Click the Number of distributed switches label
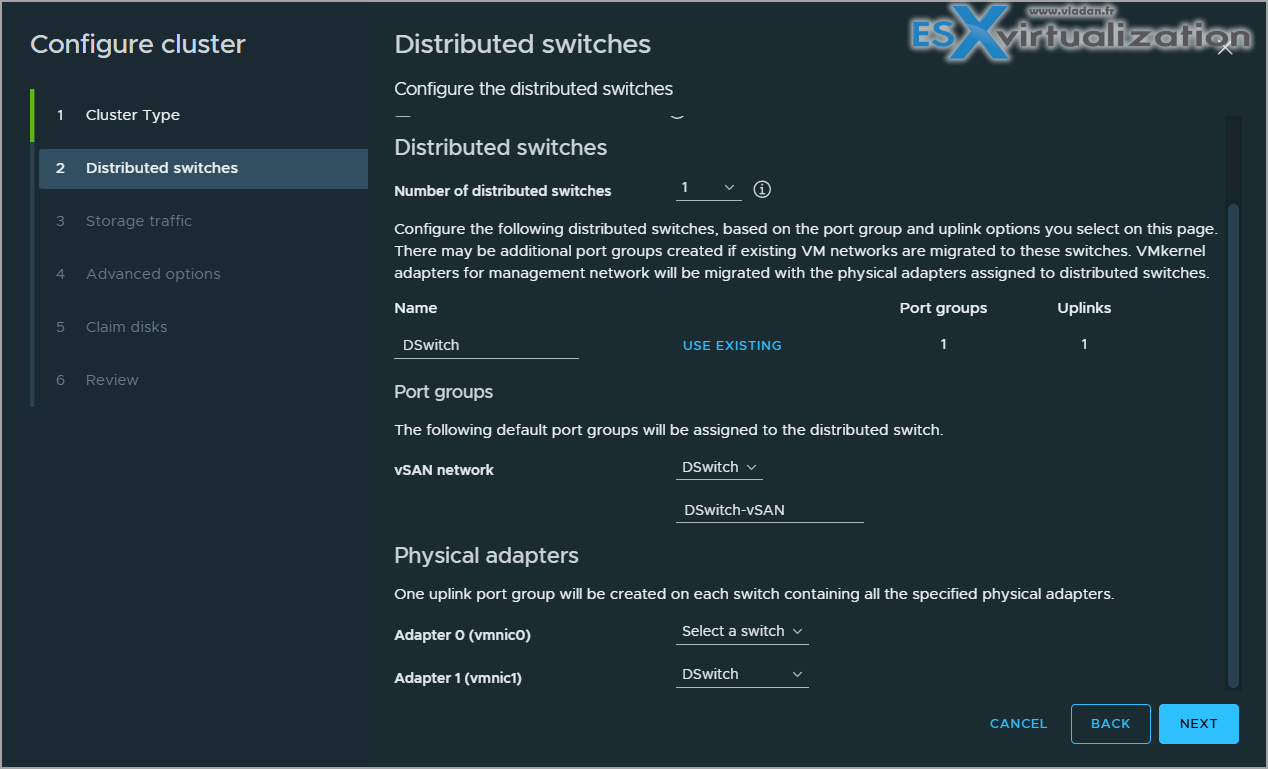Image resolution: width=1268 pixels, height=769 pixels. (503, 191)
